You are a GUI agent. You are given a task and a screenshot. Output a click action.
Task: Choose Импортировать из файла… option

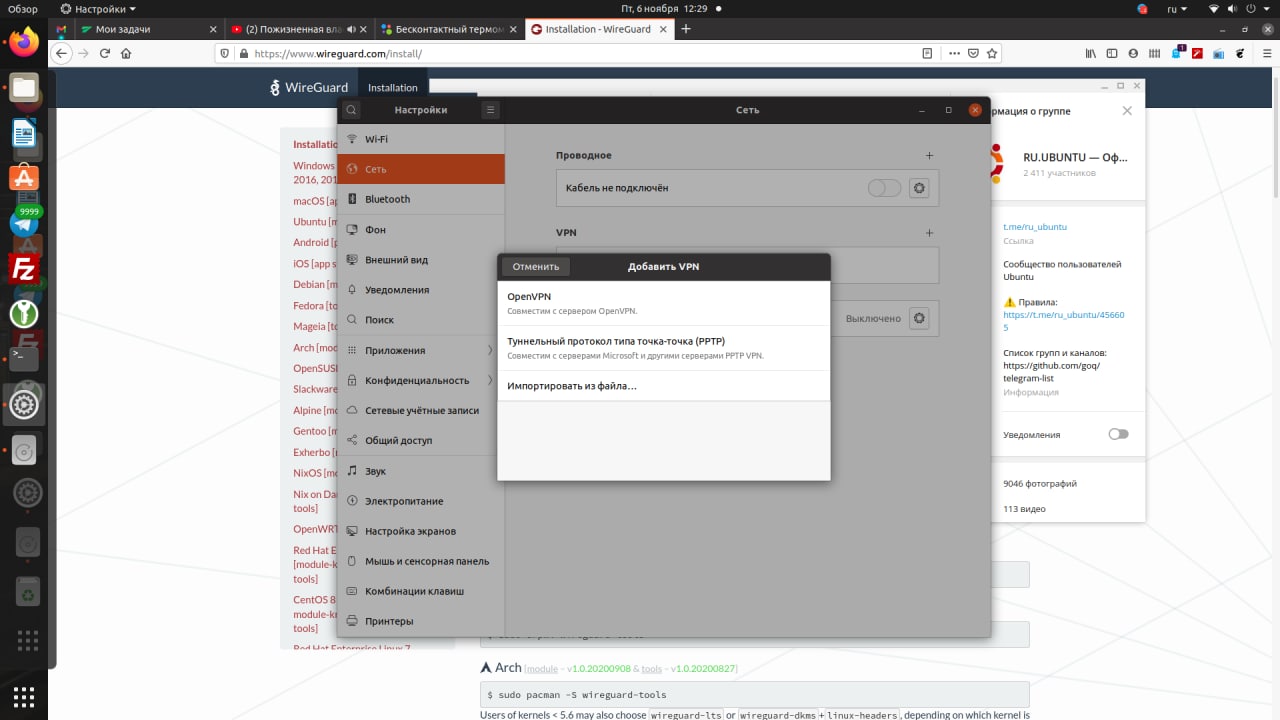click(x=664, y=386)
